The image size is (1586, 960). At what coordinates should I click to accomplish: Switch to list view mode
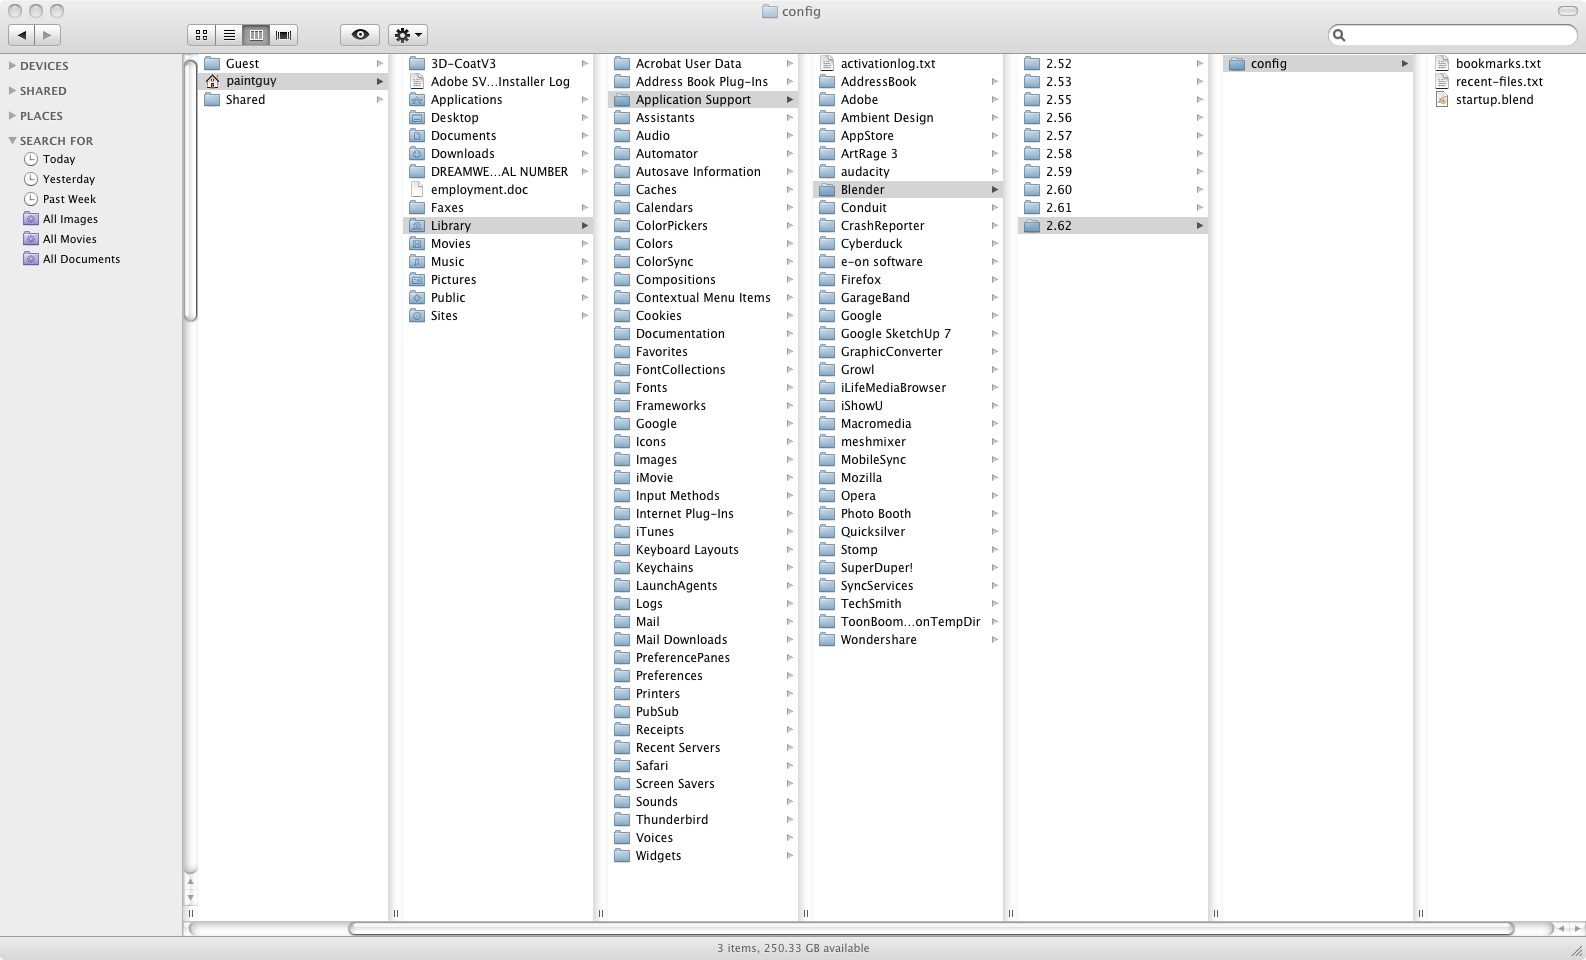[x=229, y=35]
